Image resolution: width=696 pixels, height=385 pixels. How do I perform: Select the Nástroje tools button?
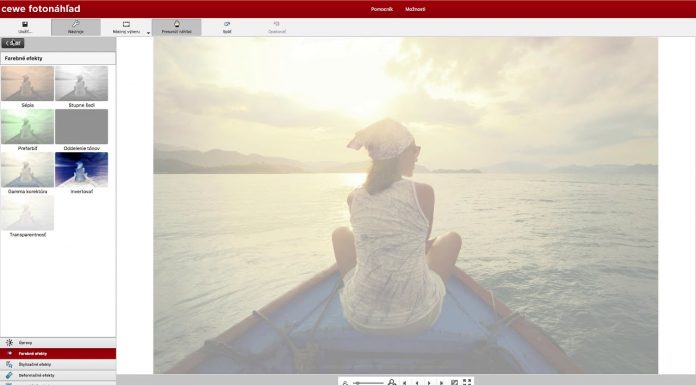76,28
